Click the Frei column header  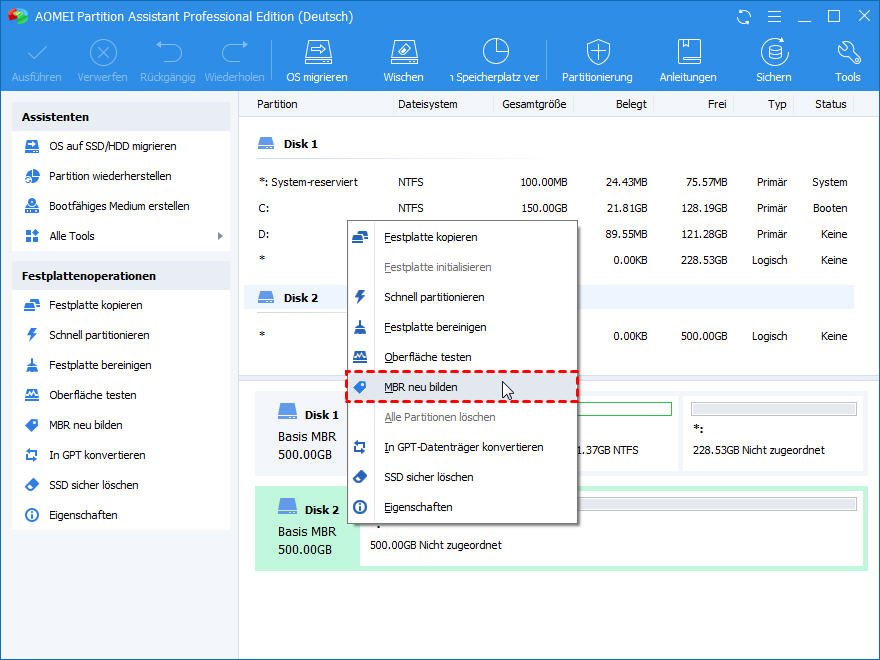click(x=717, y=104)
